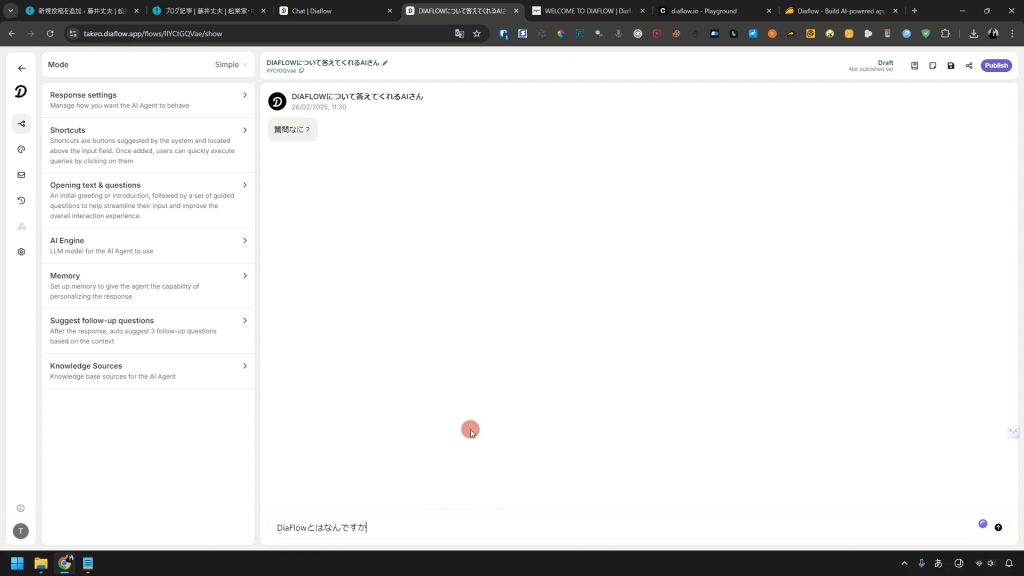Click the greyed-out integrations icon in the sidebar

tap(22, 226)
